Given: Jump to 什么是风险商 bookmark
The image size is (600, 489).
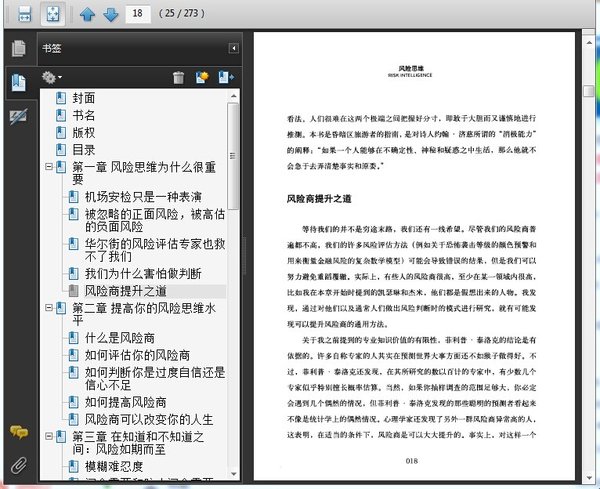Looking at the screenshot, I should [x=118, y=337].
